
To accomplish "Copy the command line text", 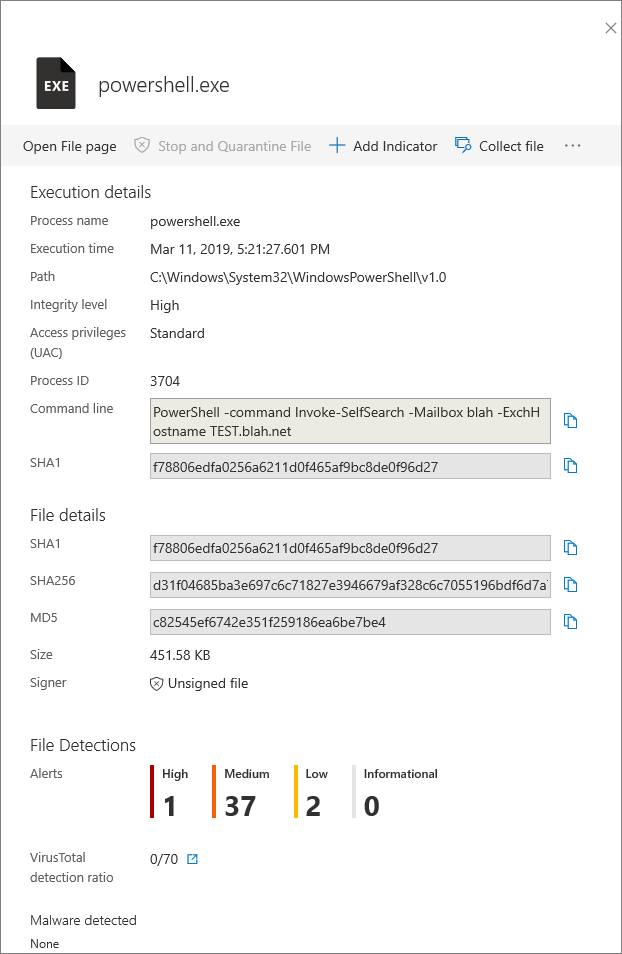I will 570,420.
